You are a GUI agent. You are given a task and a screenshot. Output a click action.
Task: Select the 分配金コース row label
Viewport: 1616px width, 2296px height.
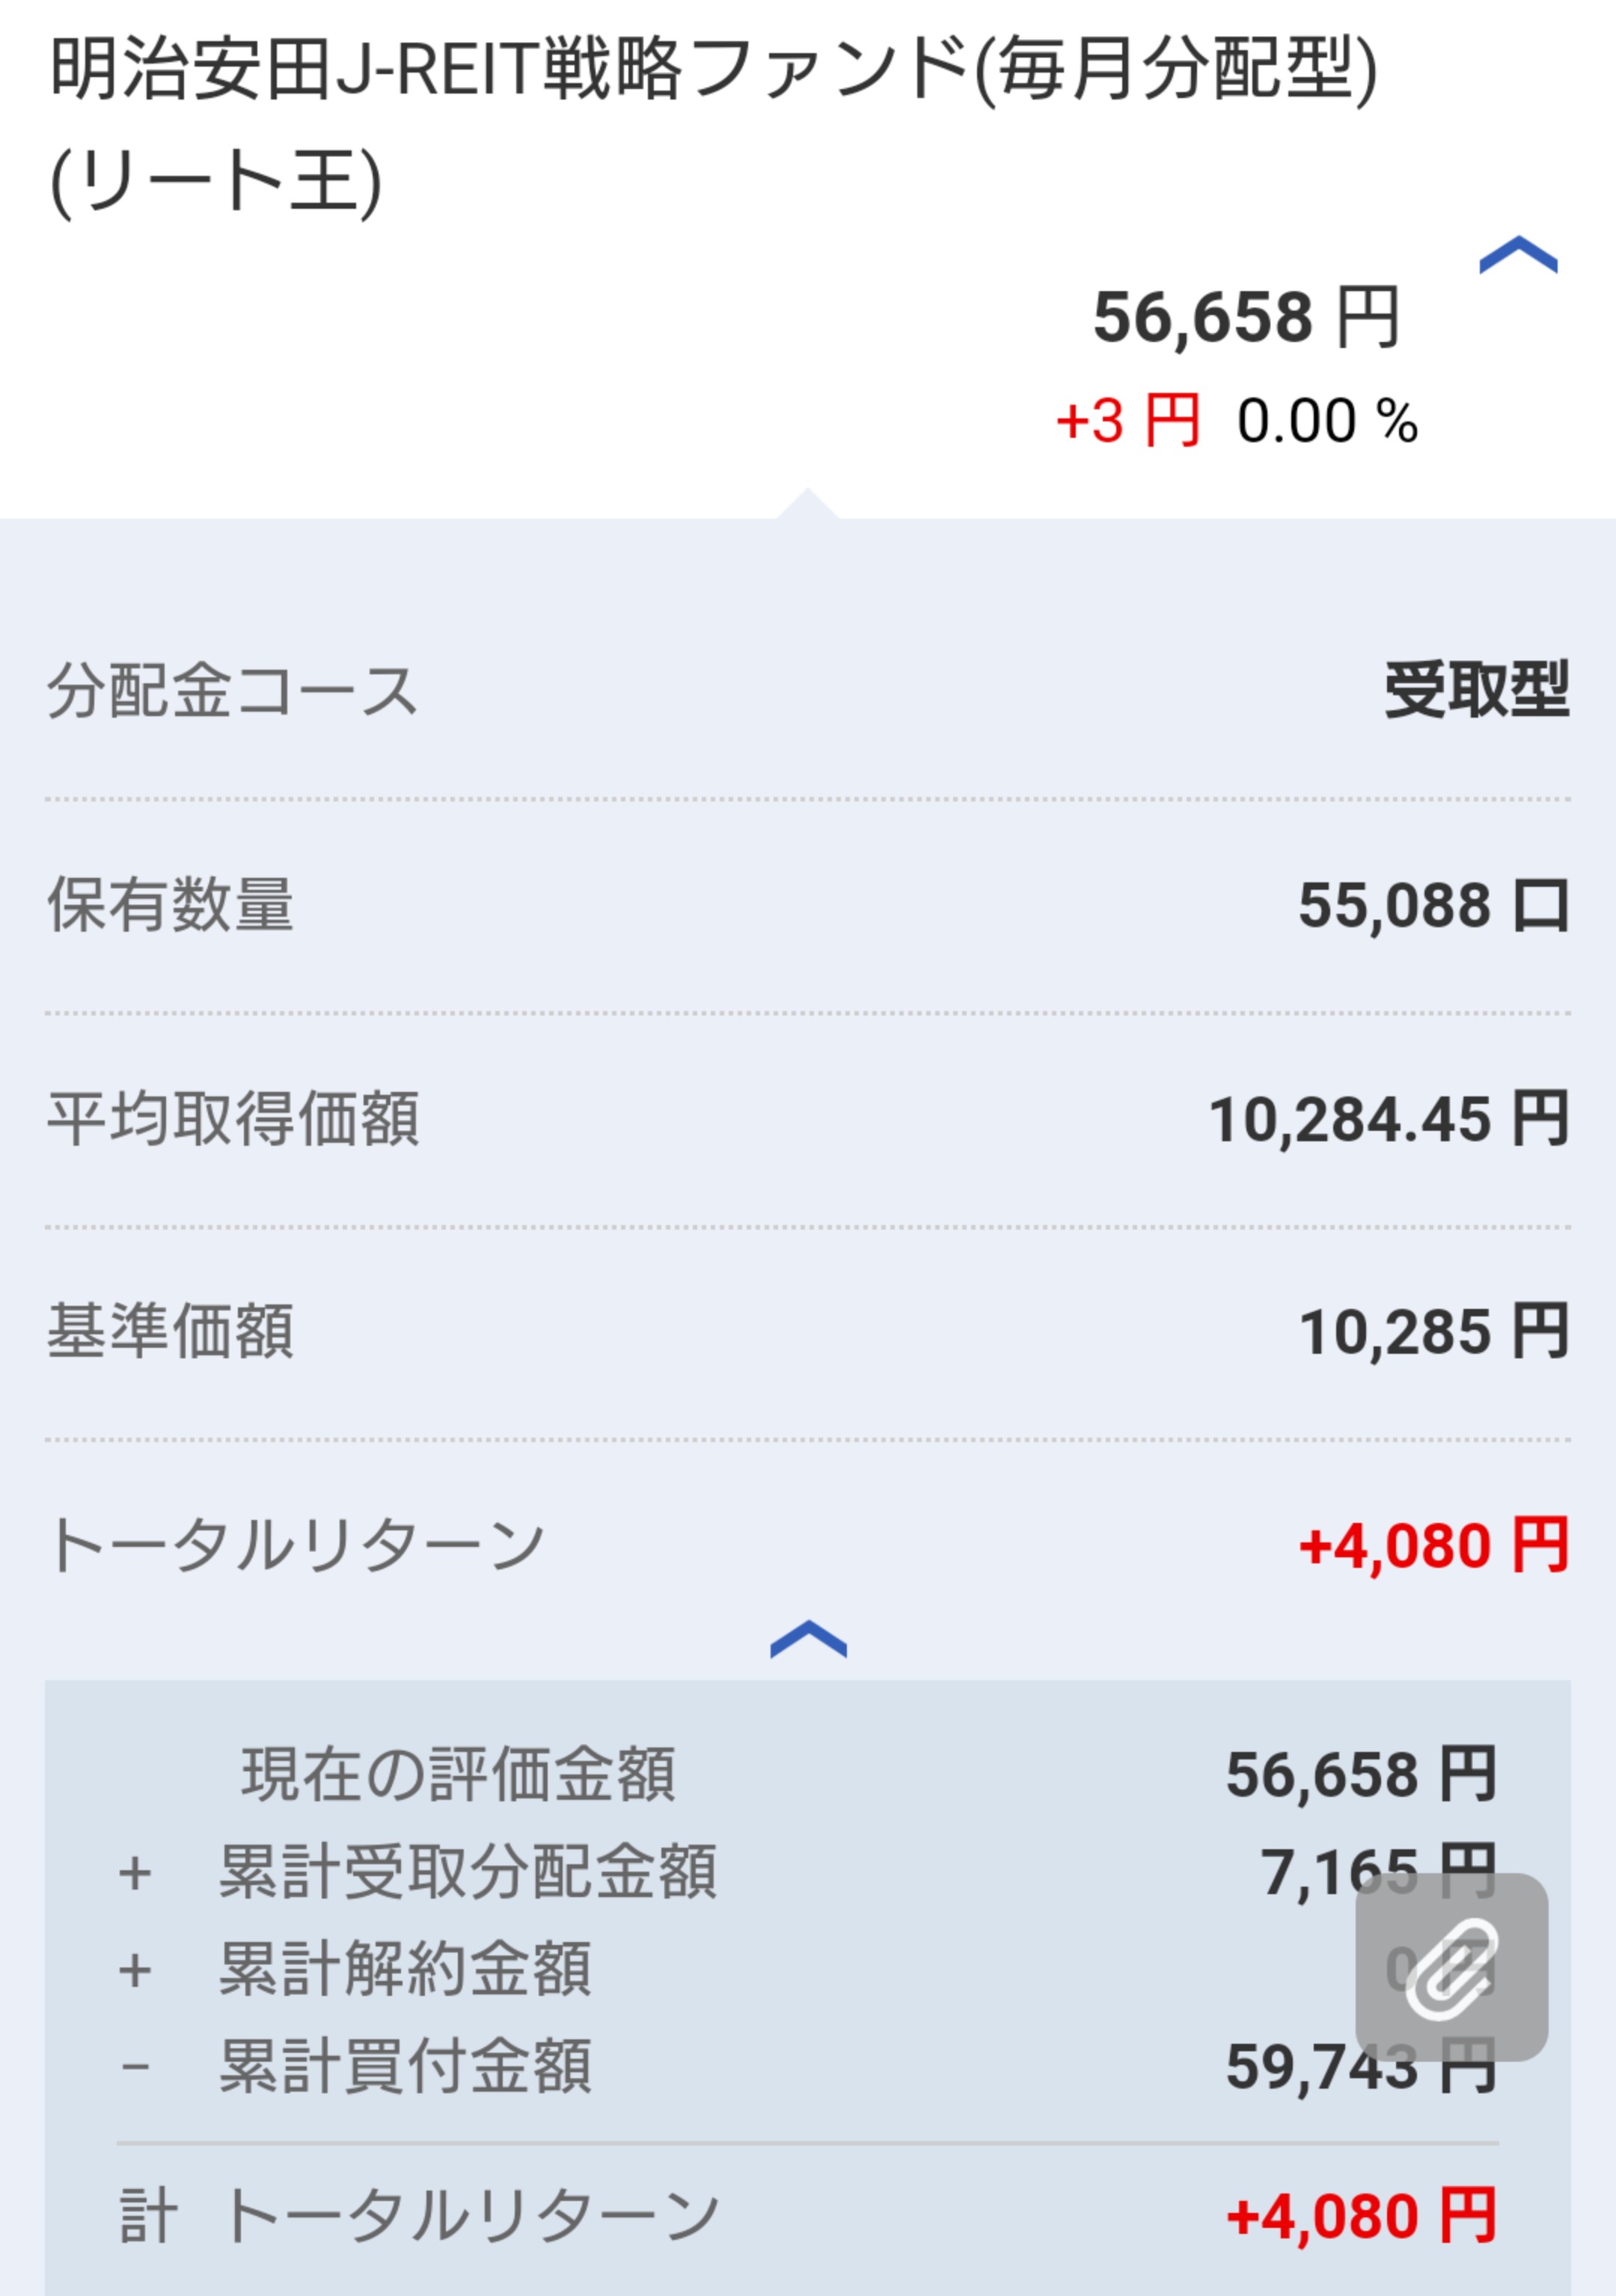point(232,691)
